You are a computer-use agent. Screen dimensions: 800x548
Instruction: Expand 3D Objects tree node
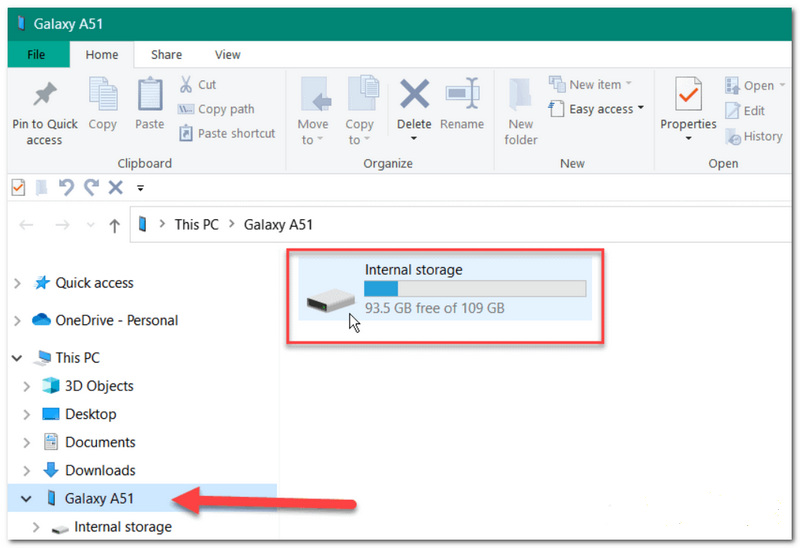[27, 386]
